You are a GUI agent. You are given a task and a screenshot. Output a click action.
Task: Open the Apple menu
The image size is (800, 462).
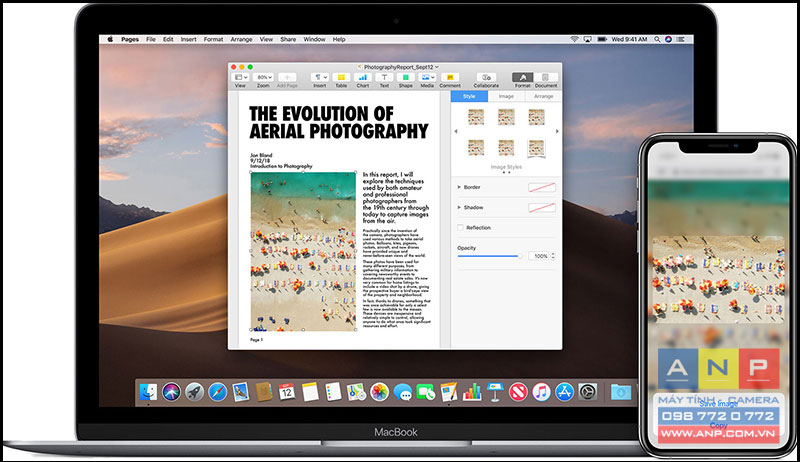click(110, 39)
